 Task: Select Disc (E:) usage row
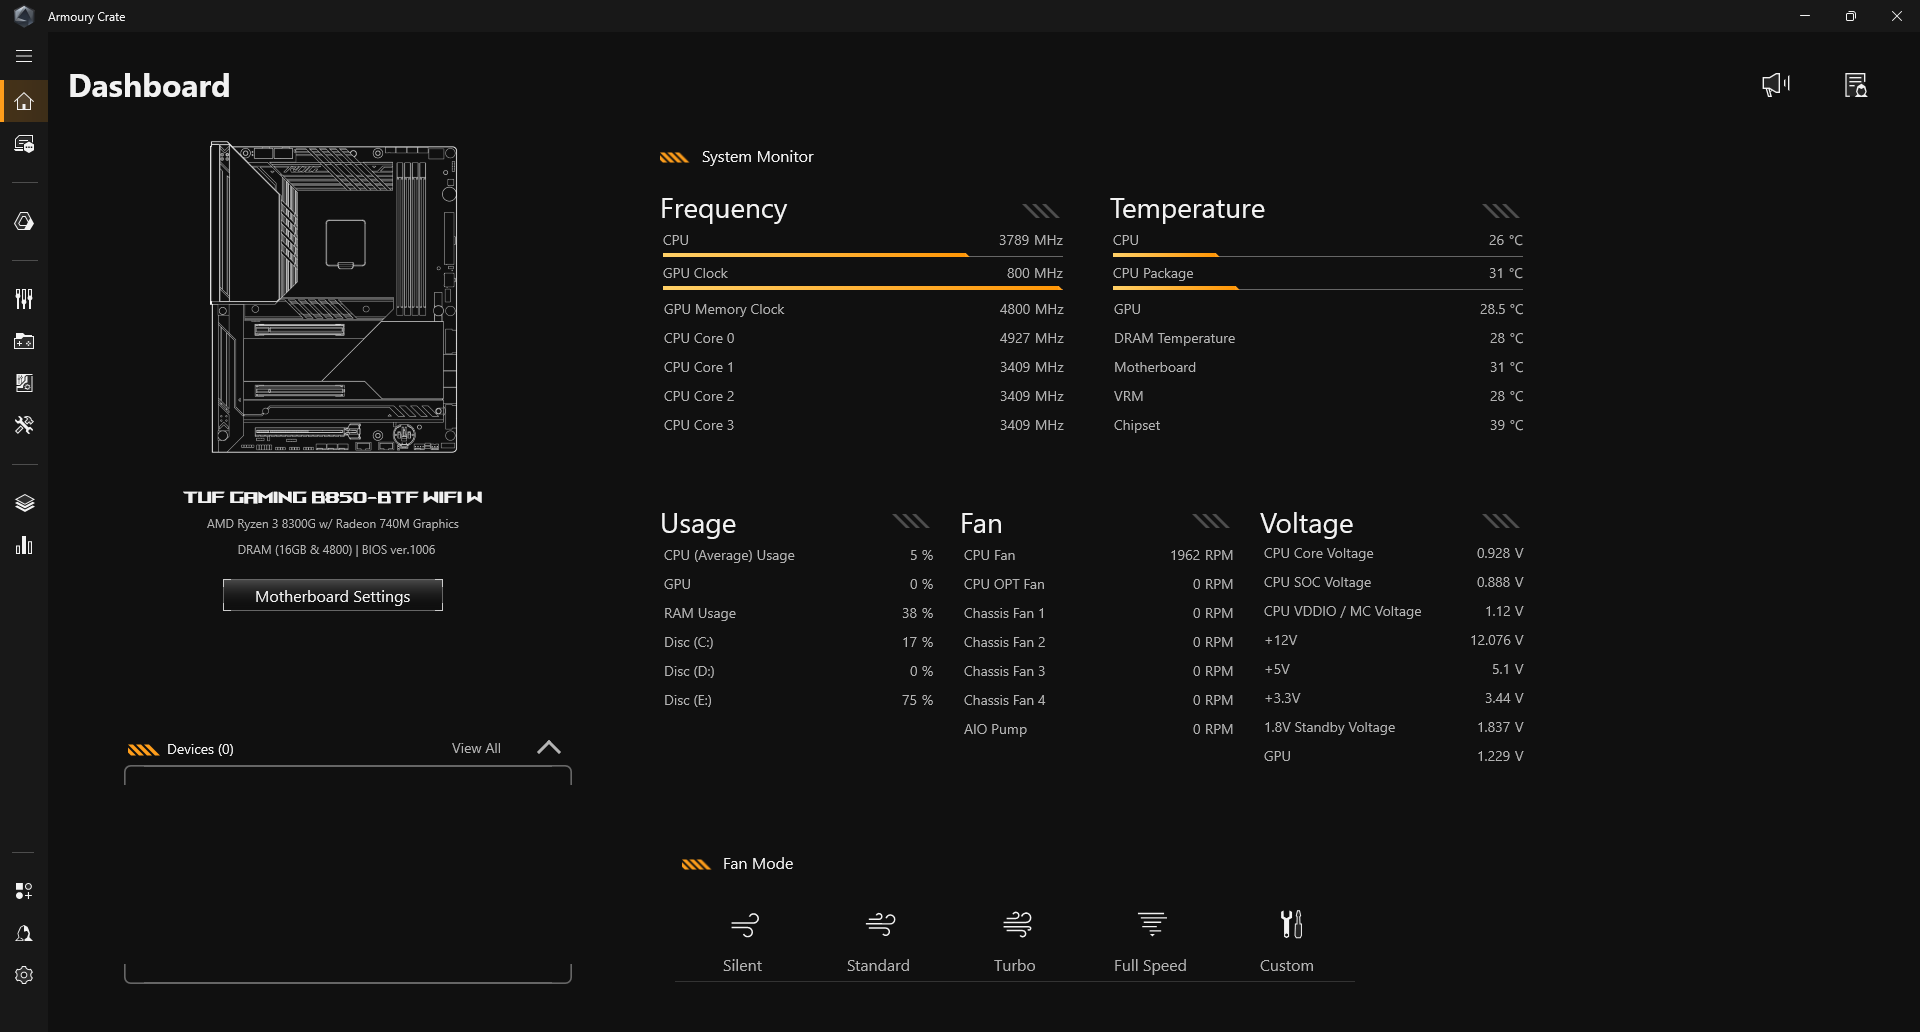(x=798, y=700)
